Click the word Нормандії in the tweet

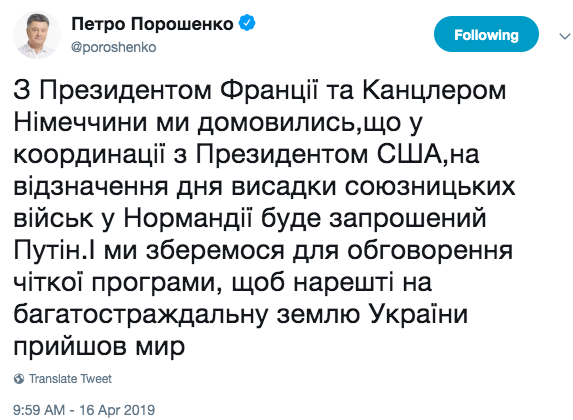click(x=188, y=219)
